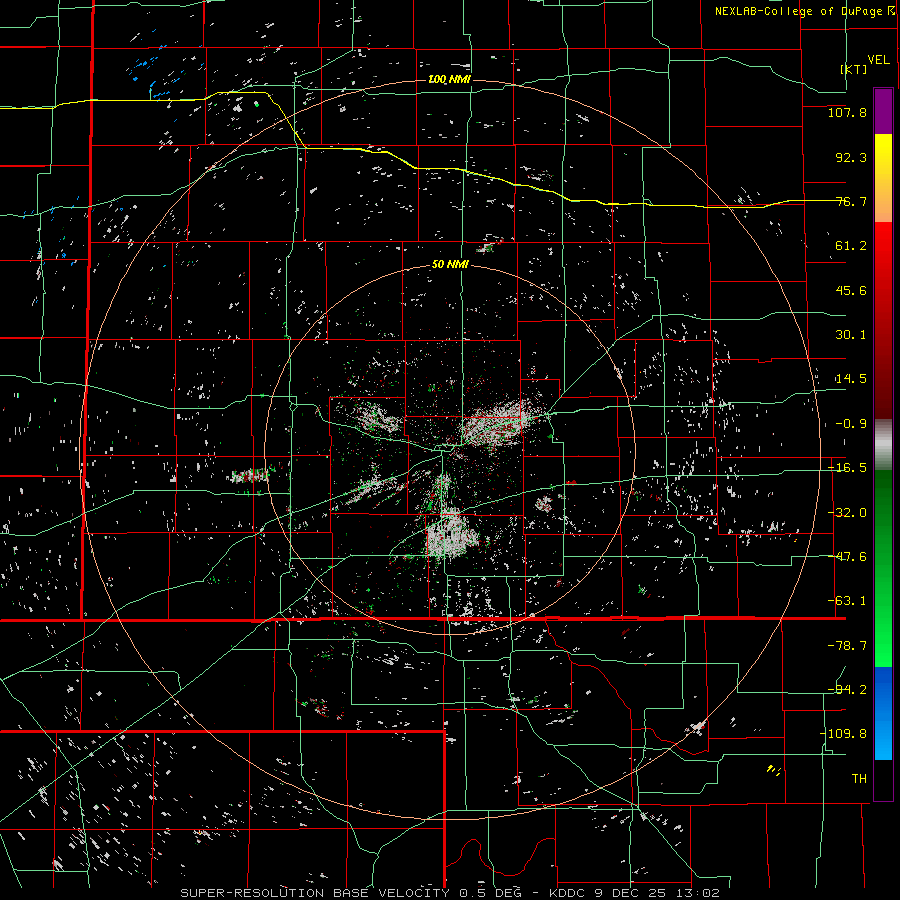Click the -0.9 velocity legend value

click(851, 424)
